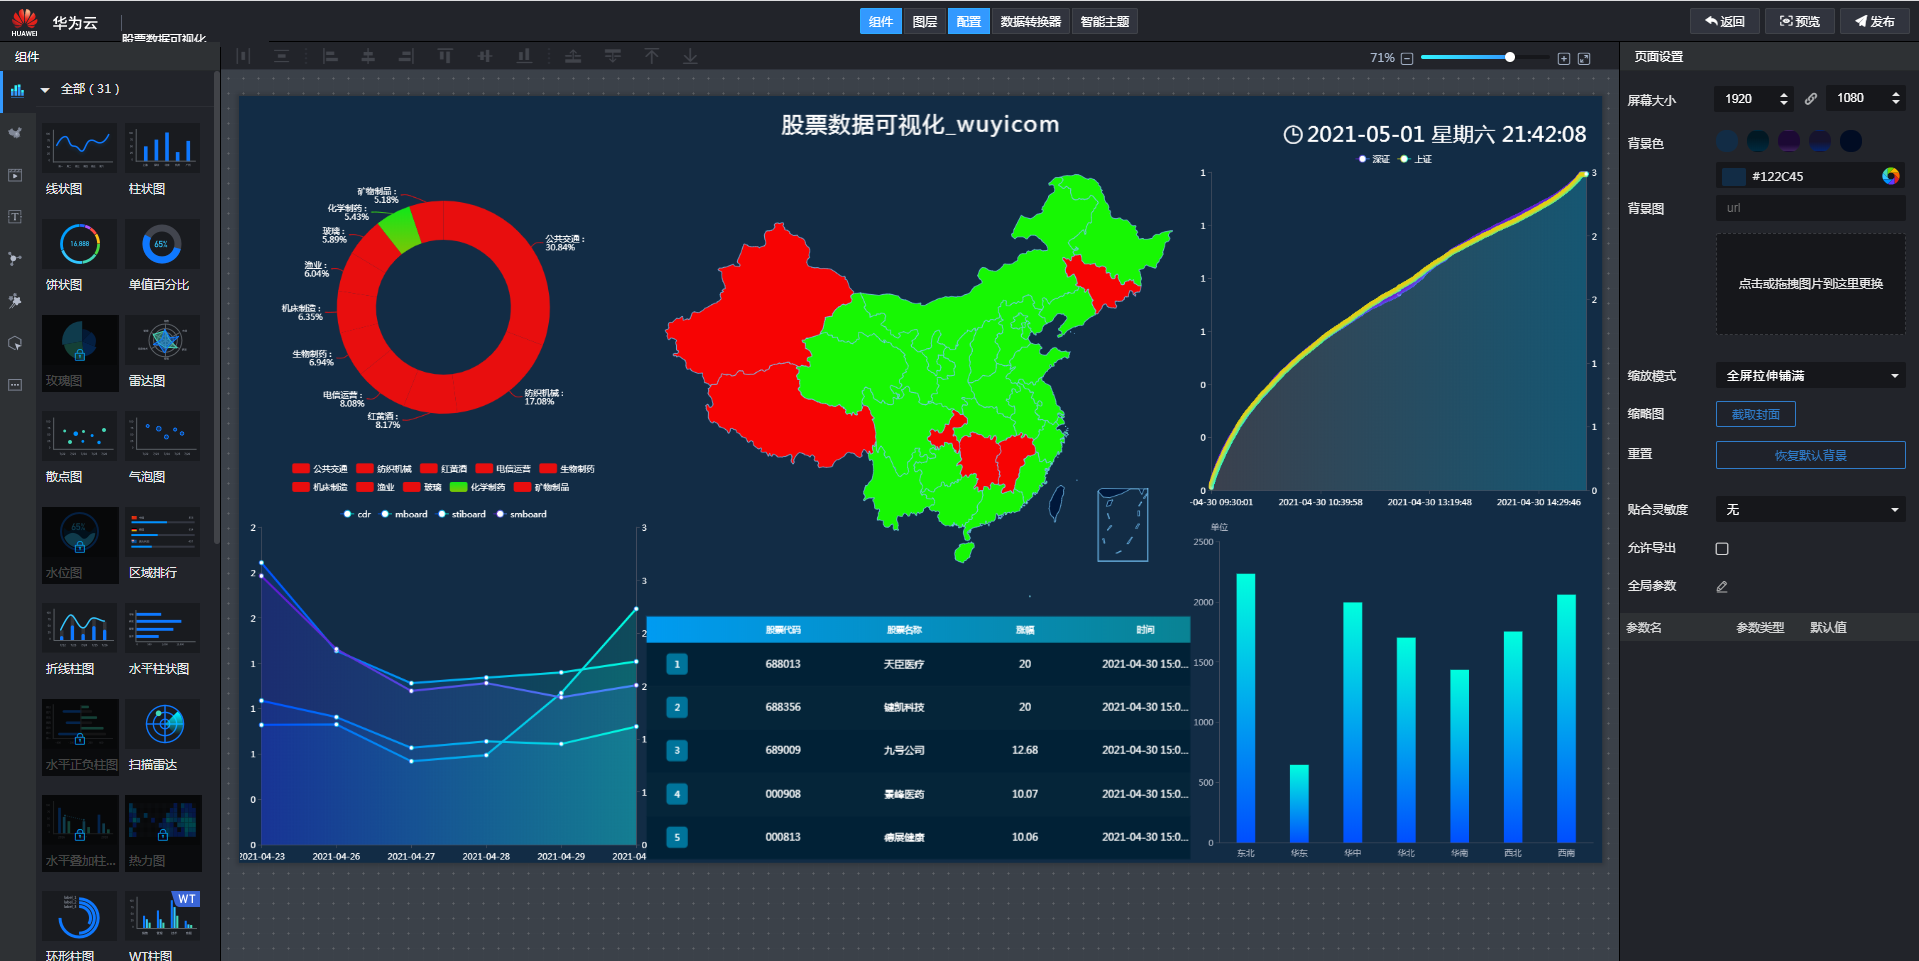This screenshot has width=1919, height=961.
Task: Switch to the 组件 tab
Action: point(881,22)
